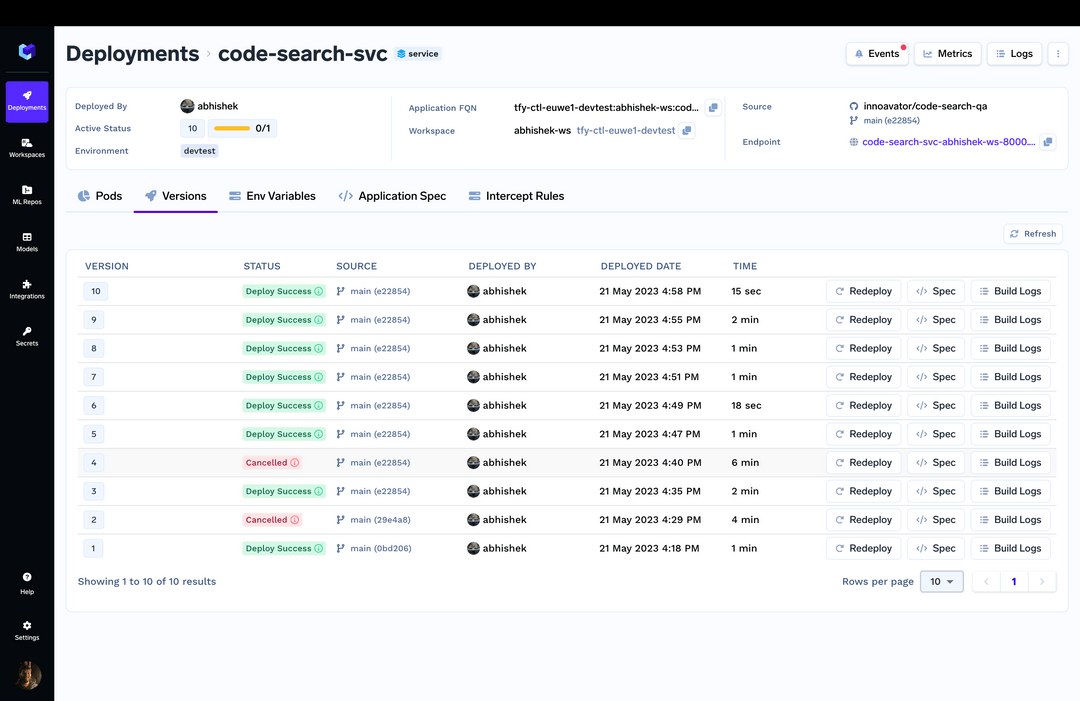Open Integrations puzzle icon
This screenshot has width=1080, height=701.
[x=27, y=289]
